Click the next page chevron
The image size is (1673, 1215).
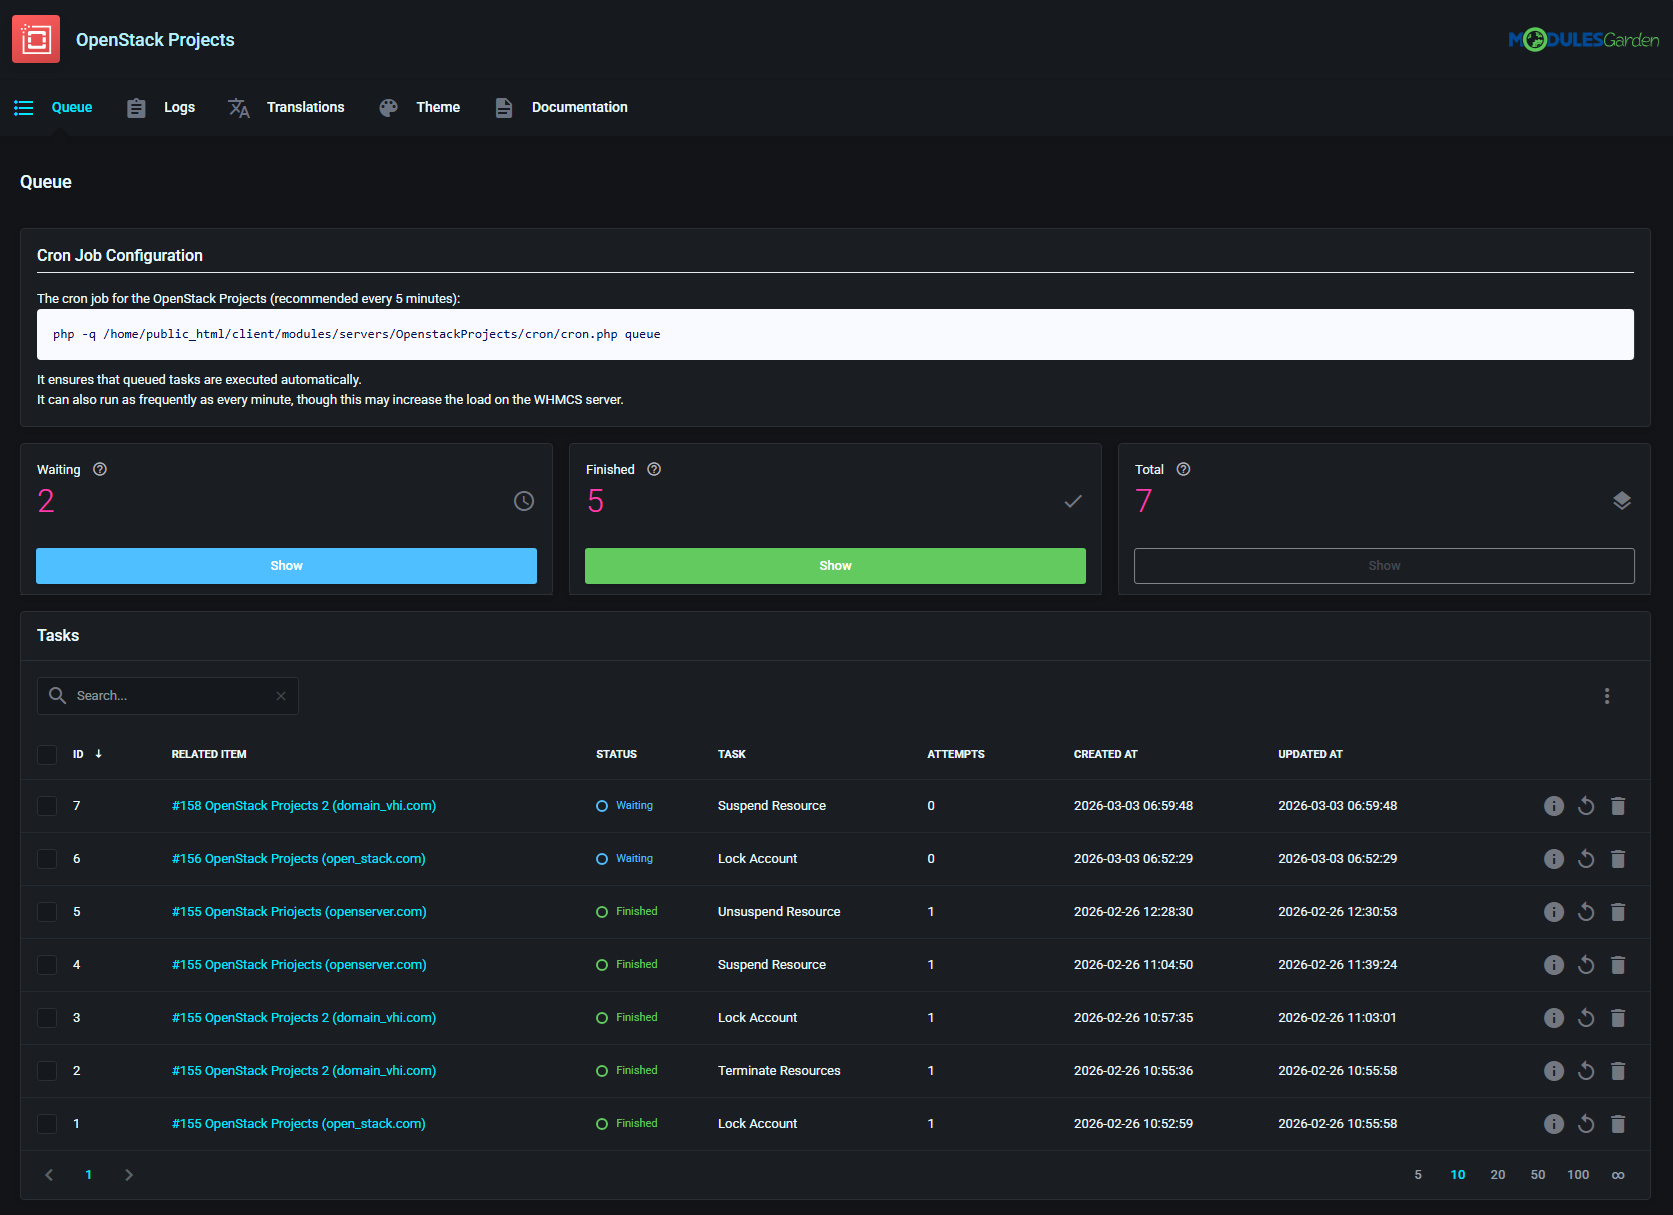coord(128,1174)
